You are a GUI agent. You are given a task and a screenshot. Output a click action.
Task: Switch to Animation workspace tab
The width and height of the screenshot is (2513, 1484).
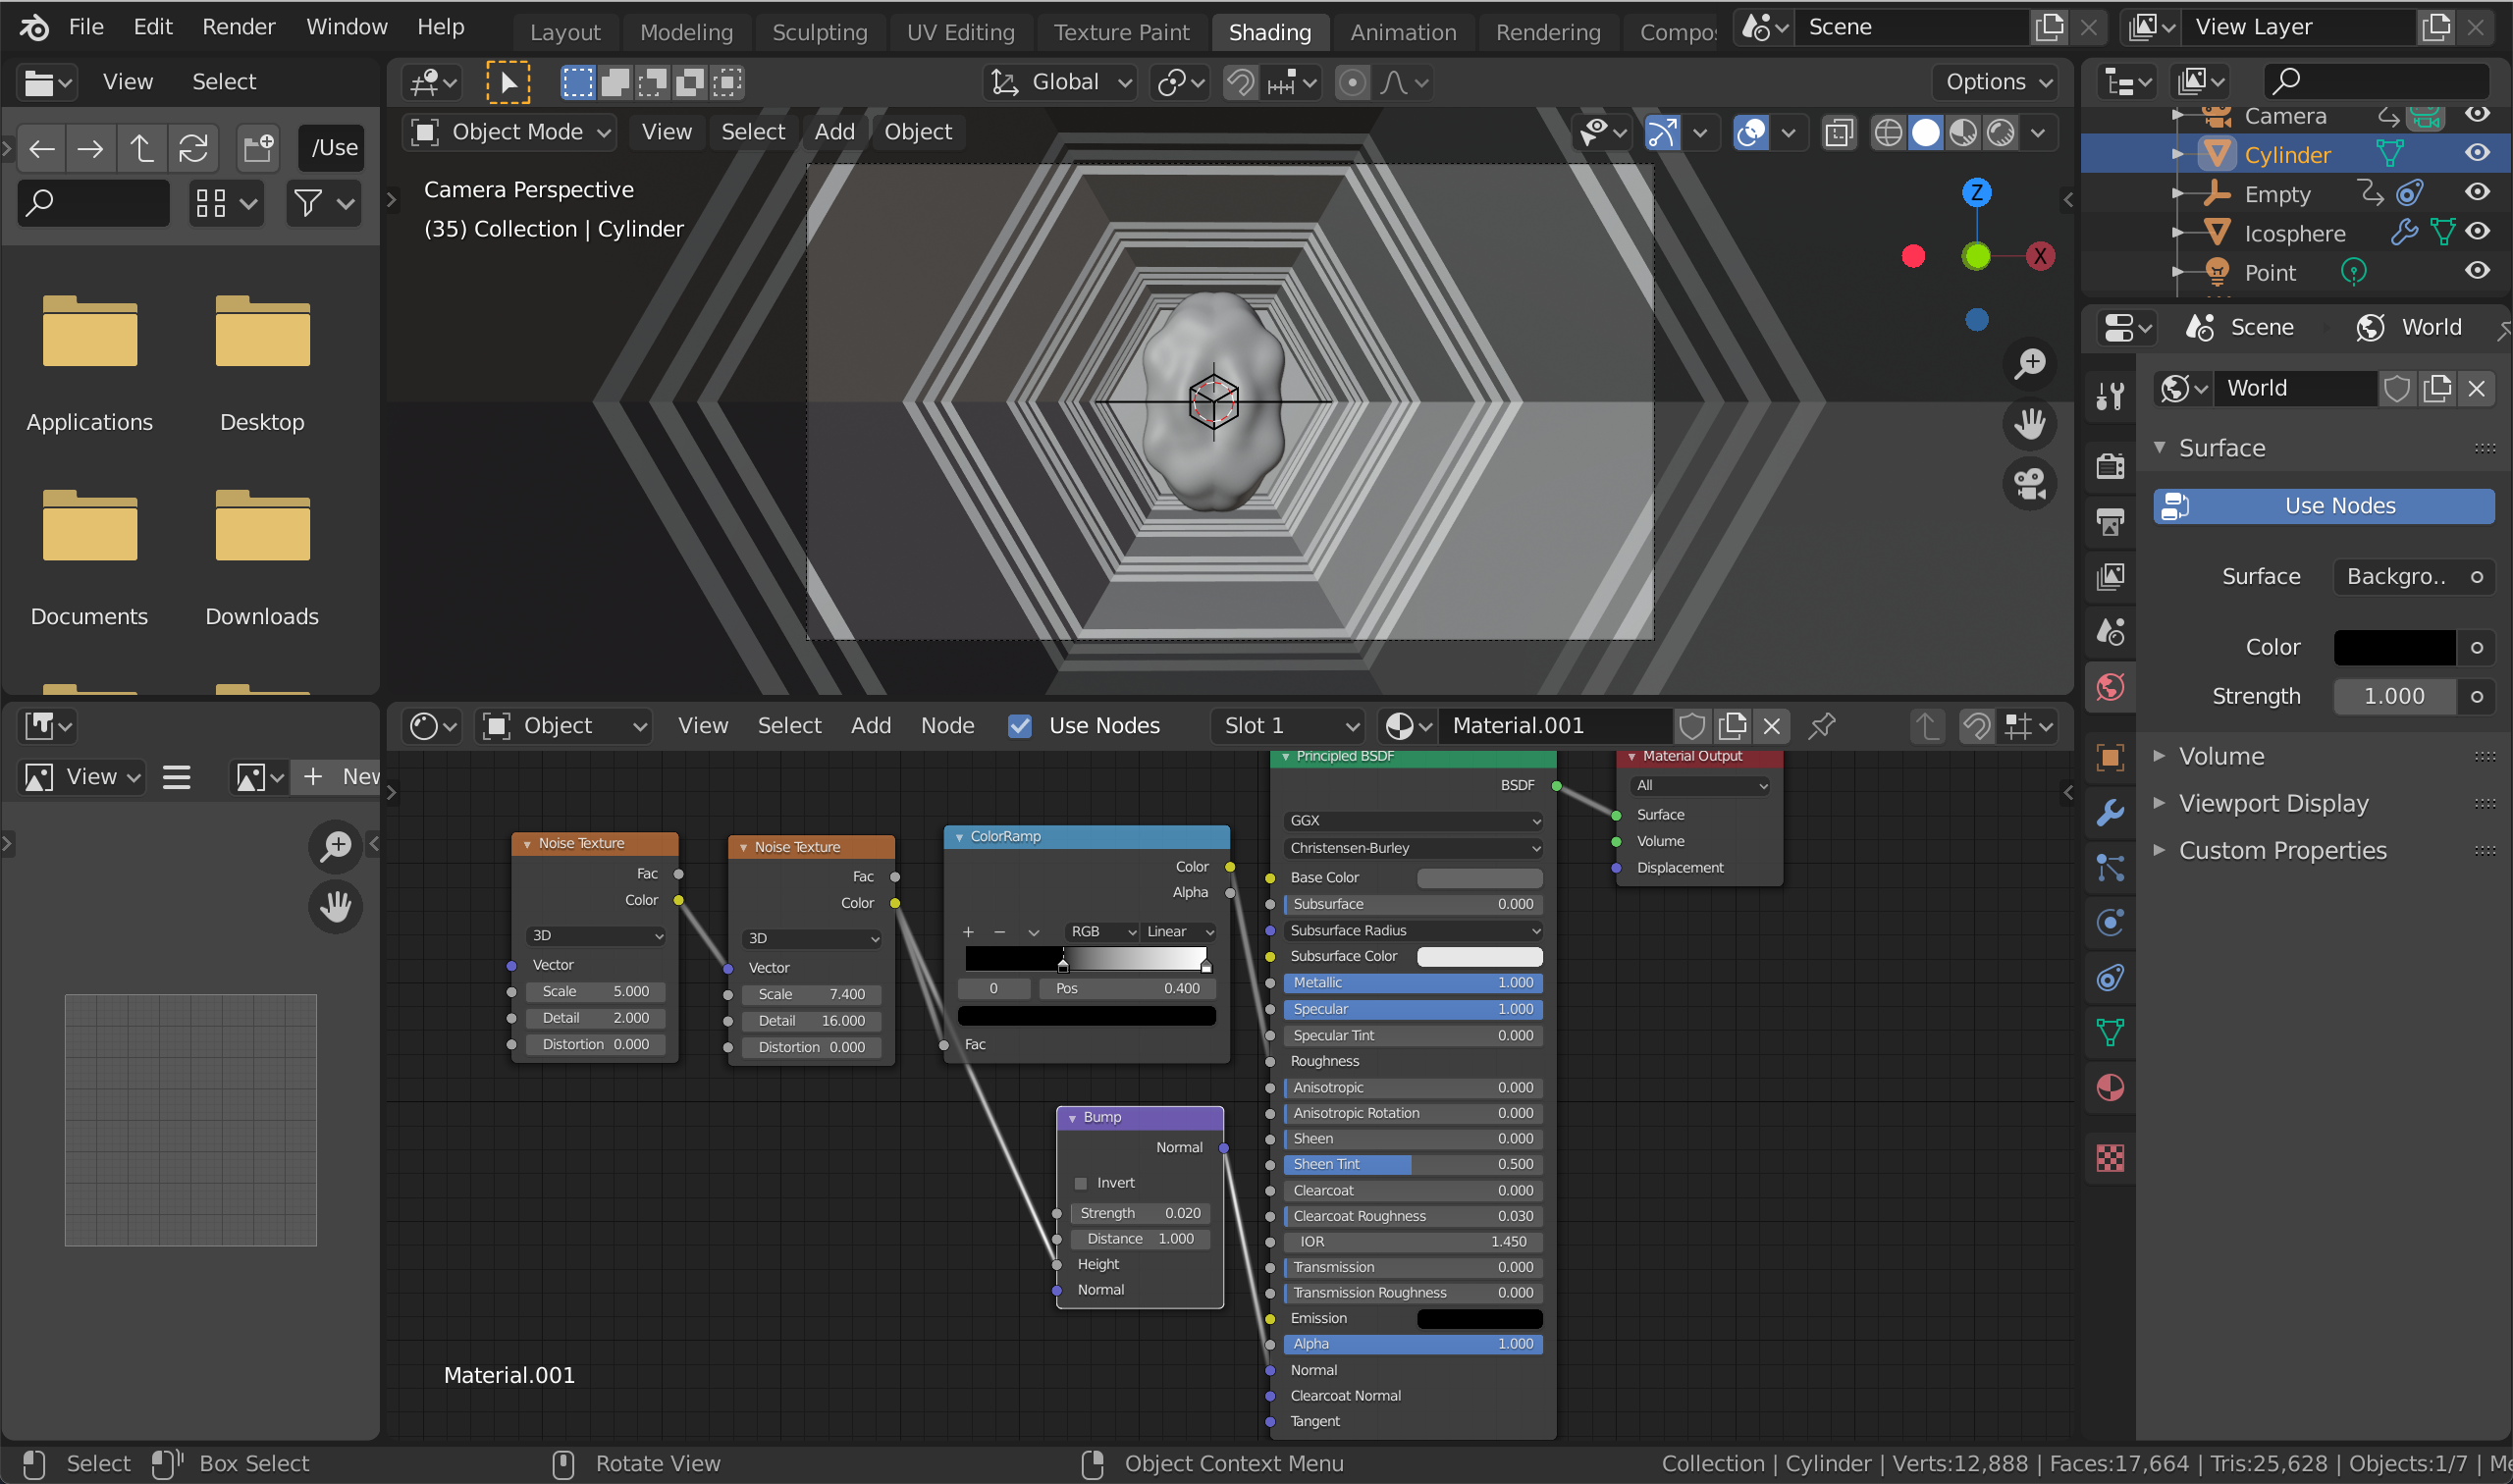click(x=1403, y=32)
